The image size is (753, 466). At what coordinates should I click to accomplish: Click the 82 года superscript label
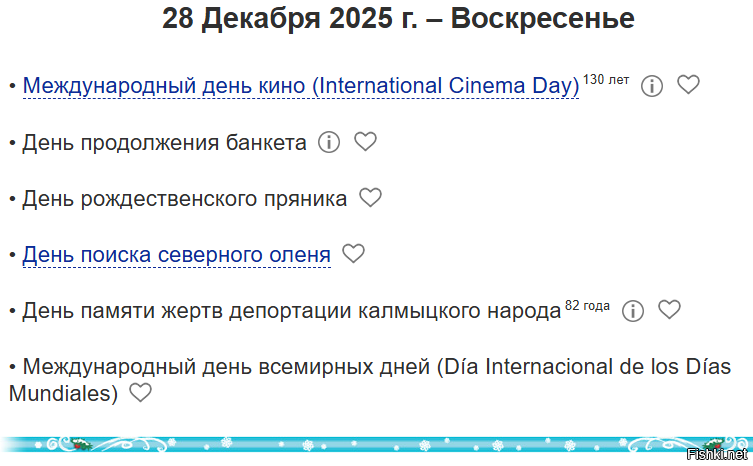click(587, 306)
